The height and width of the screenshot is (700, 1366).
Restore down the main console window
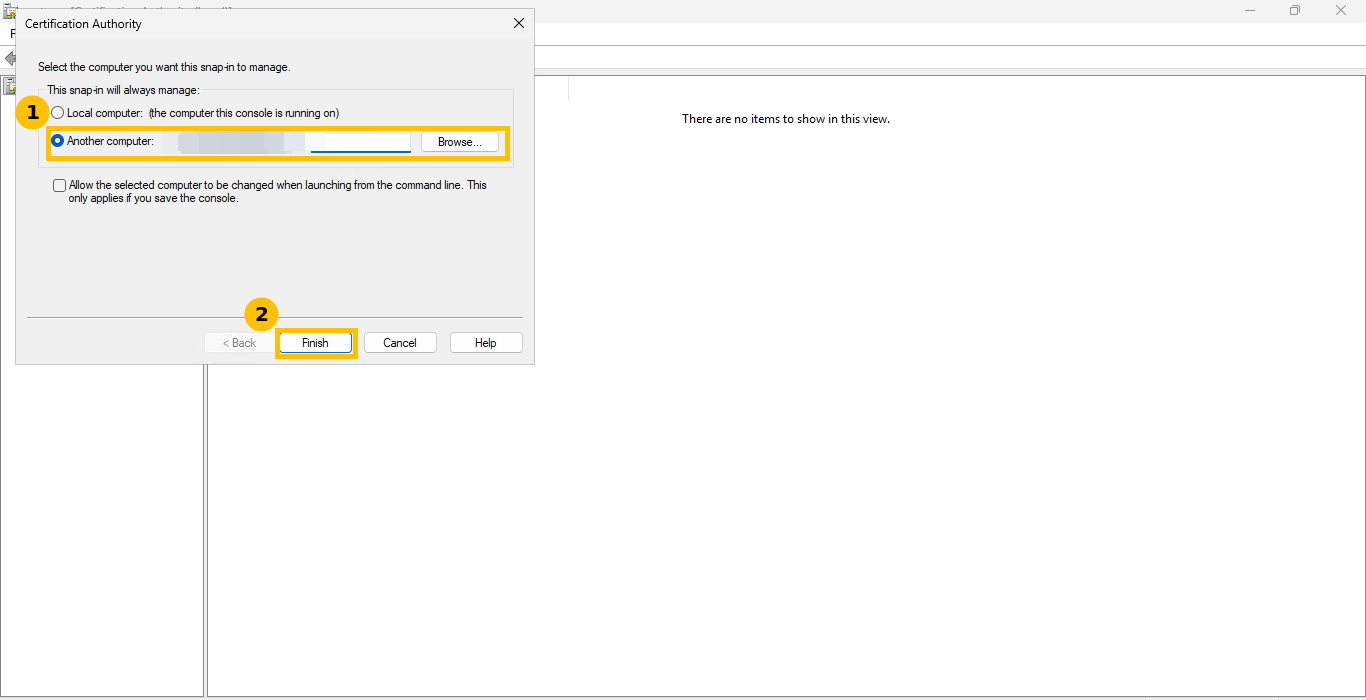(1295, 10)
